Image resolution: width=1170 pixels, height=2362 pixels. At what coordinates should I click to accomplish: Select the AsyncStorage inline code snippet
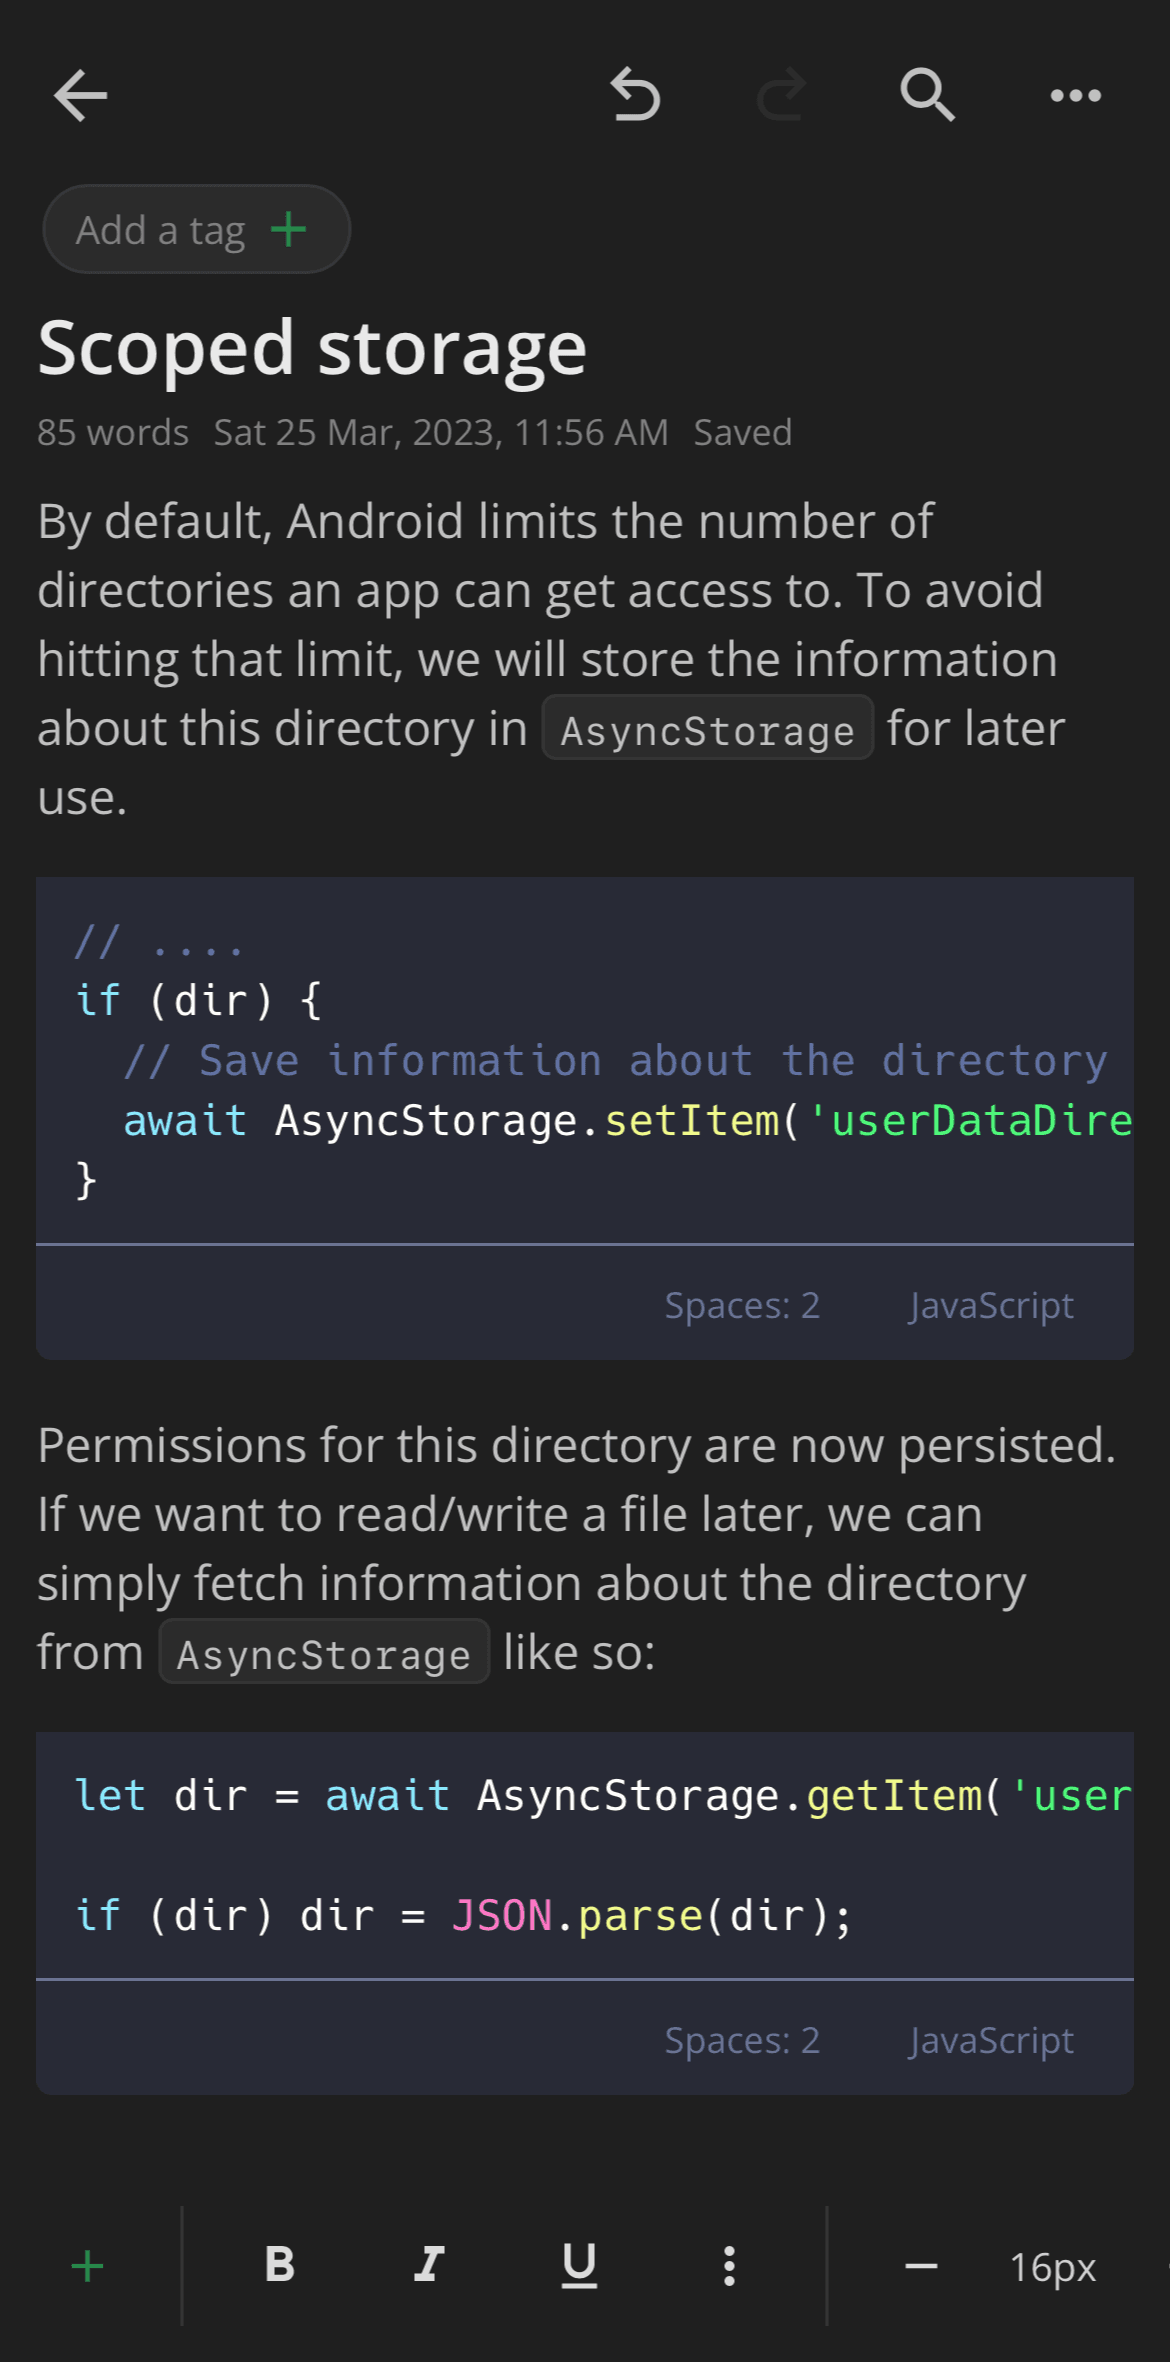coord(707,729)
